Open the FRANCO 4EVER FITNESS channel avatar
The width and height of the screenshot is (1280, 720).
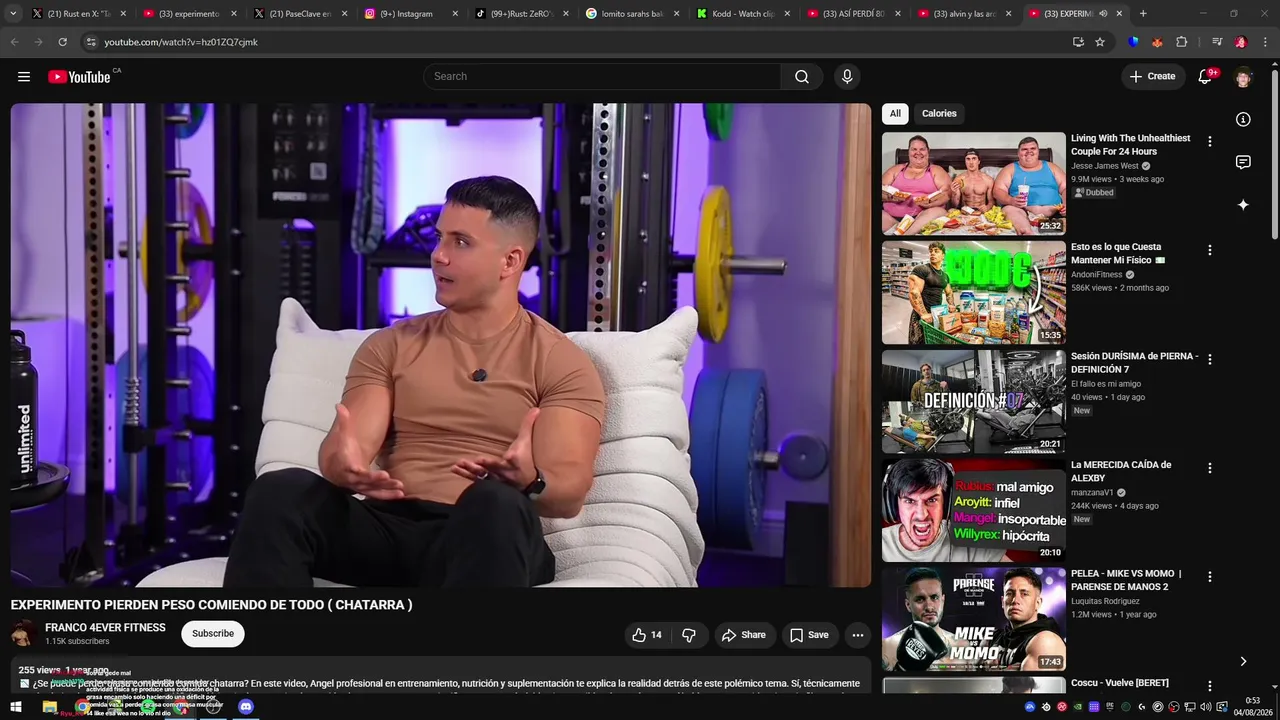[x=24, y=634]
